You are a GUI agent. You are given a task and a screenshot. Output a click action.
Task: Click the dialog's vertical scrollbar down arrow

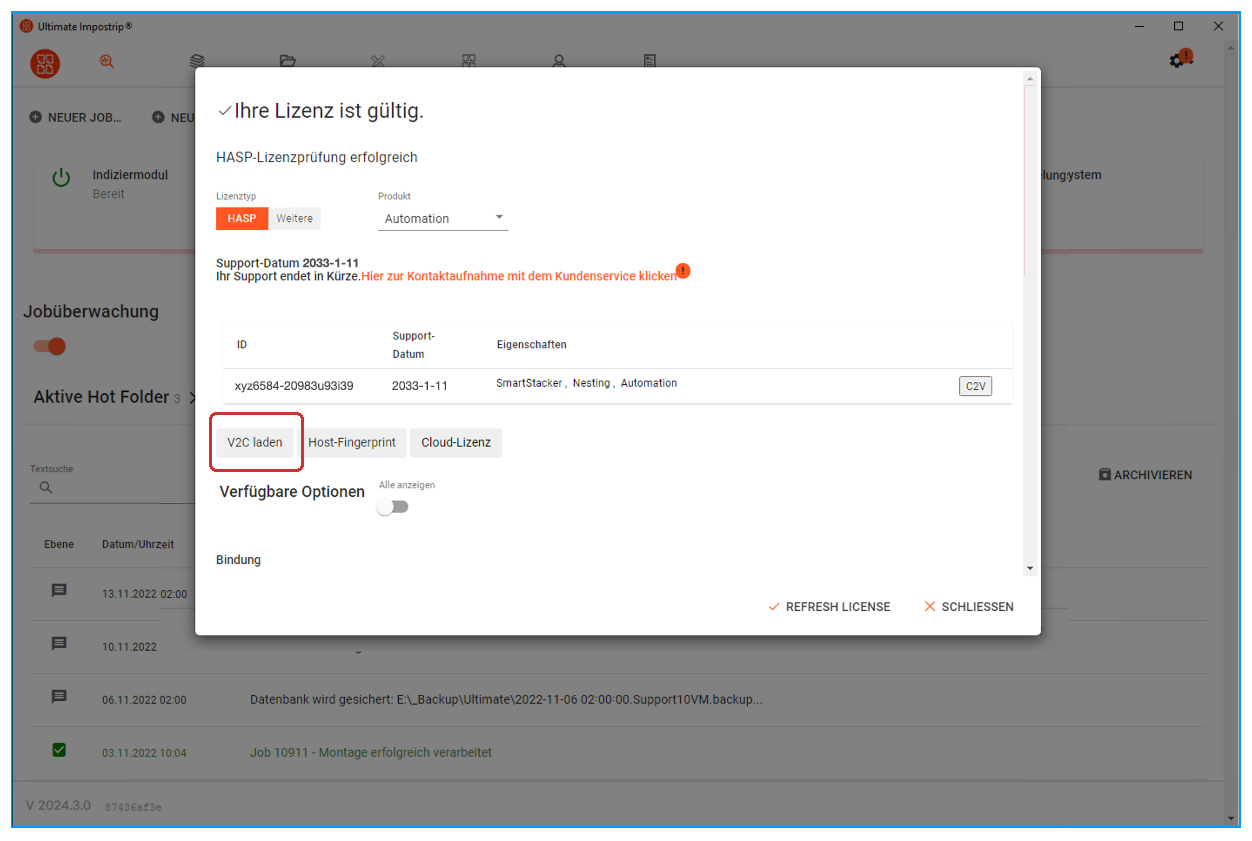[1030, 568]
